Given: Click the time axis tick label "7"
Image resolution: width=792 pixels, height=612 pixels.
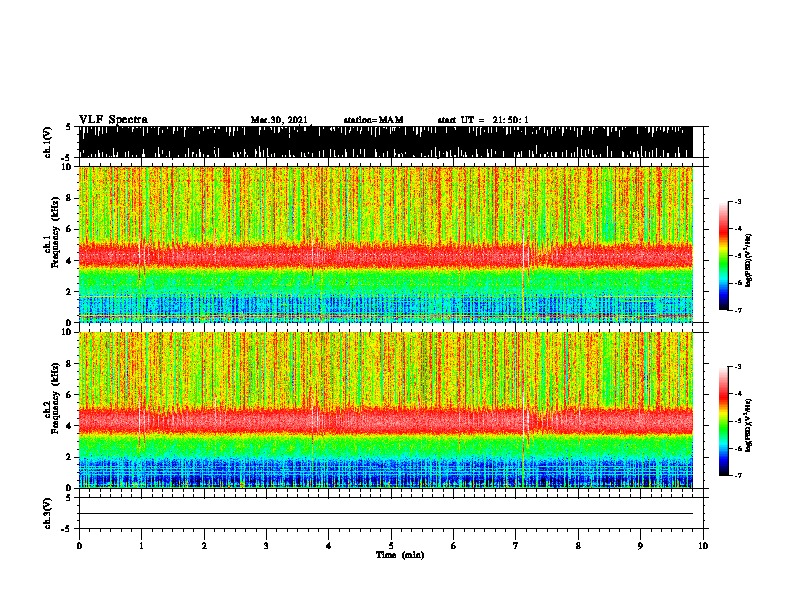Looking at the screenshot, I should [x=516, y=546].
